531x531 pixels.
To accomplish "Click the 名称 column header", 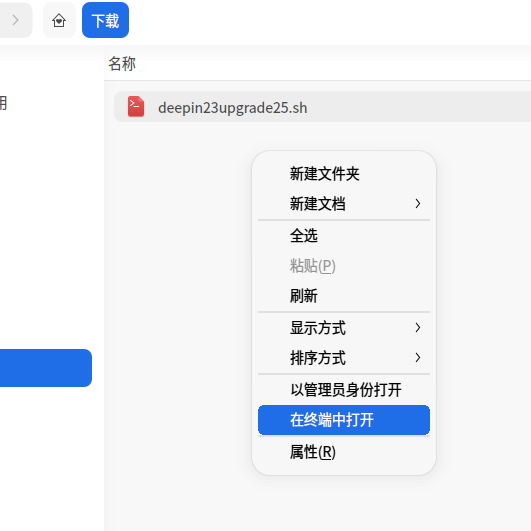I will tap(122, 64).
